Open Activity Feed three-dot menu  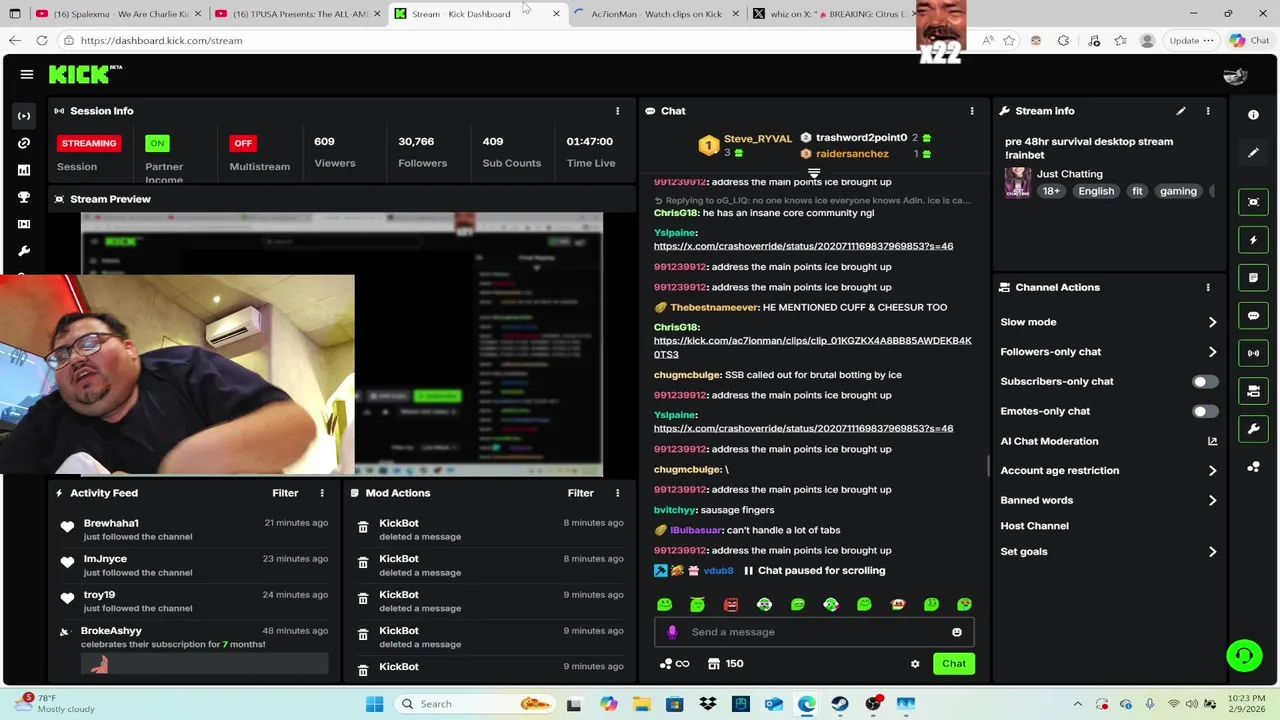click(322, 493)
